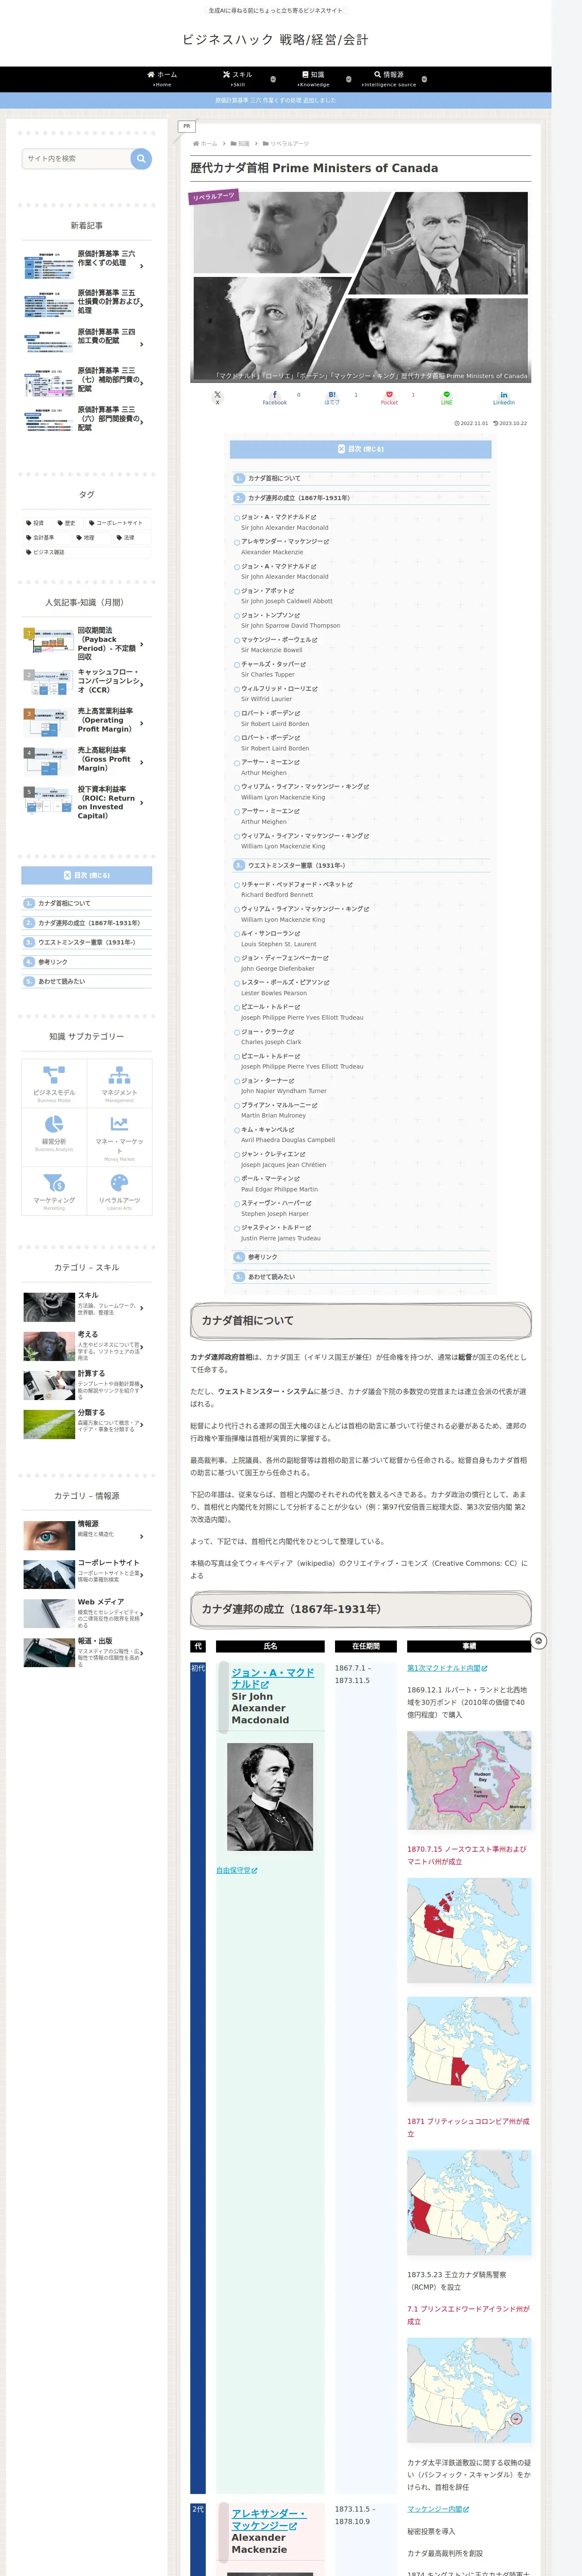Jump to ジャスティン・トルドー in the contents list
Screen dimensions: 582x2576
(x=276, y=1227)
